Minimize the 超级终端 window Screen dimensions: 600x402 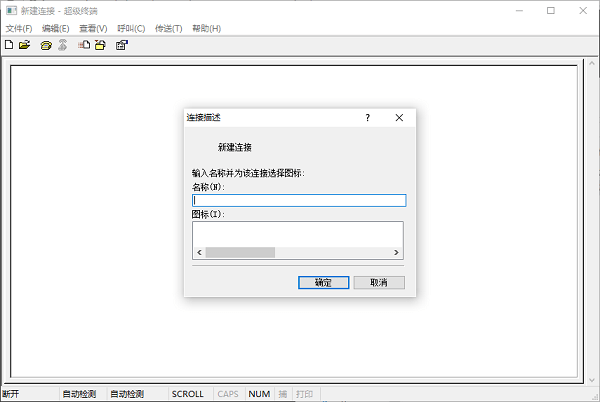tap(519, 11)
